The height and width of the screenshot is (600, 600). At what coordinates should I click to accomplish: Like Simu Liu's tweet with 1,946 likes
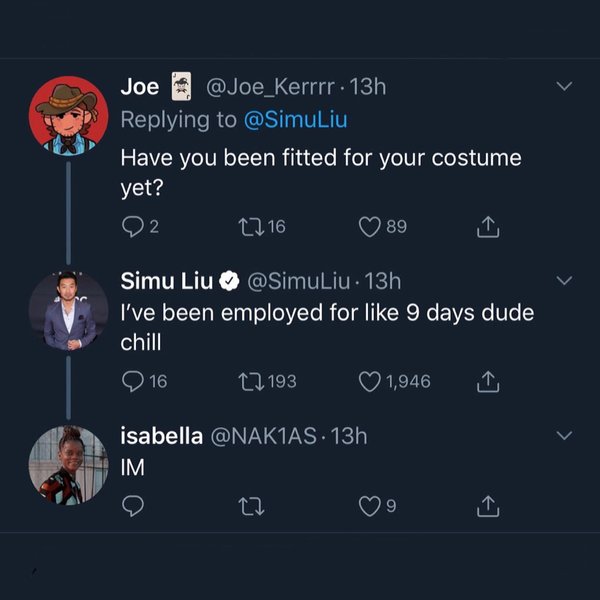(x=370, y=380)
